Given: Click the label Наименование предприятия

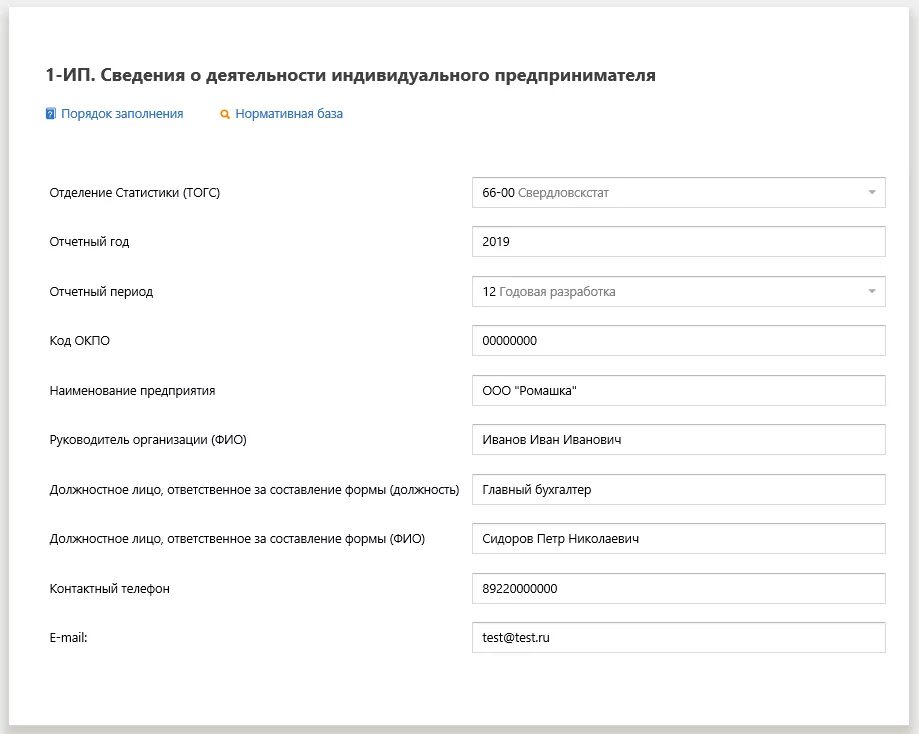Looking at the screenshot, I should [x=132, y=390].
